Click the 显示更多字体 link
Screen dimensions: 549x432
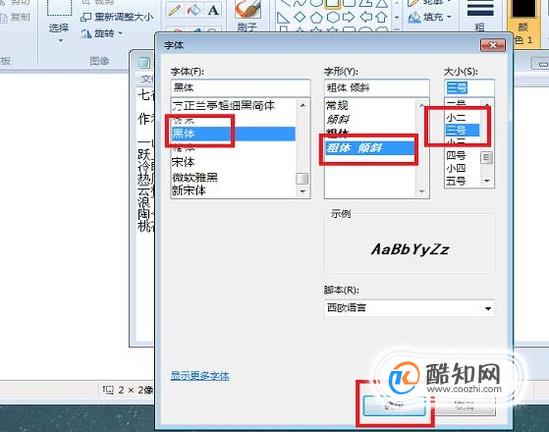(x=200, y=376)
